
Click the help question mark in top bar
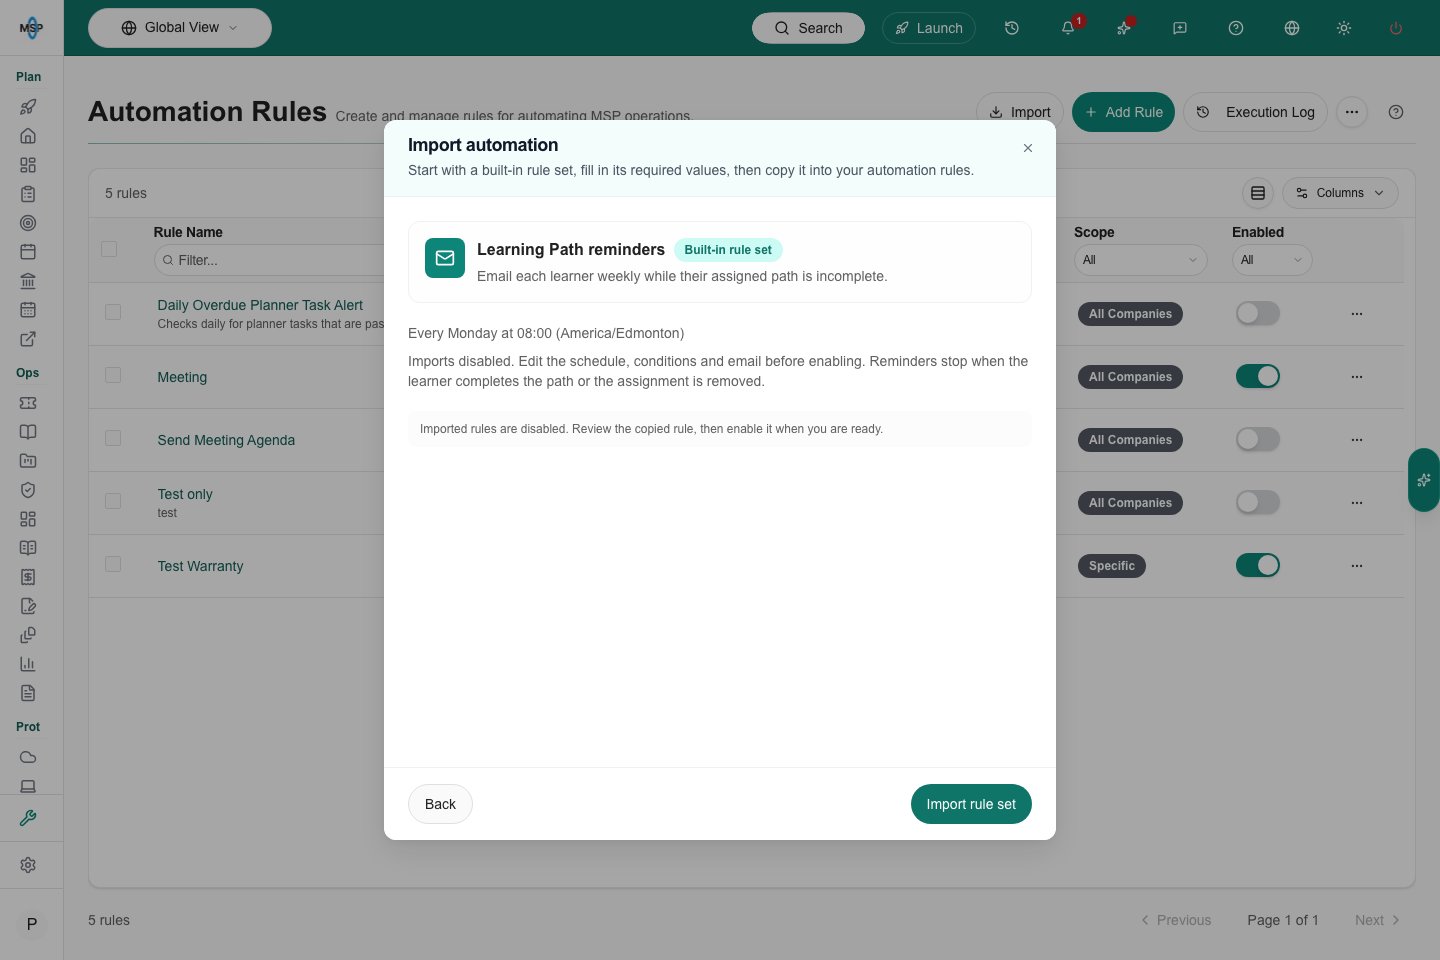[x=1236, y=28]
